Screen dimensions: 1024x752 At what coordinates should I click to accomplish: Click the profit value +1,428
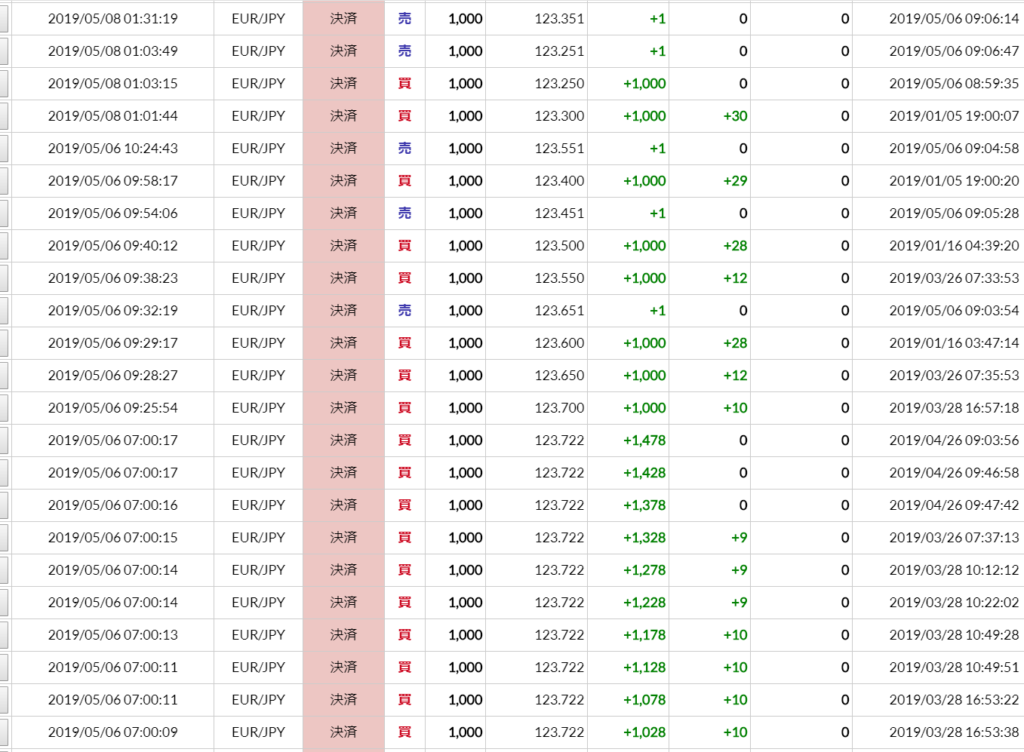pos(645,473)
